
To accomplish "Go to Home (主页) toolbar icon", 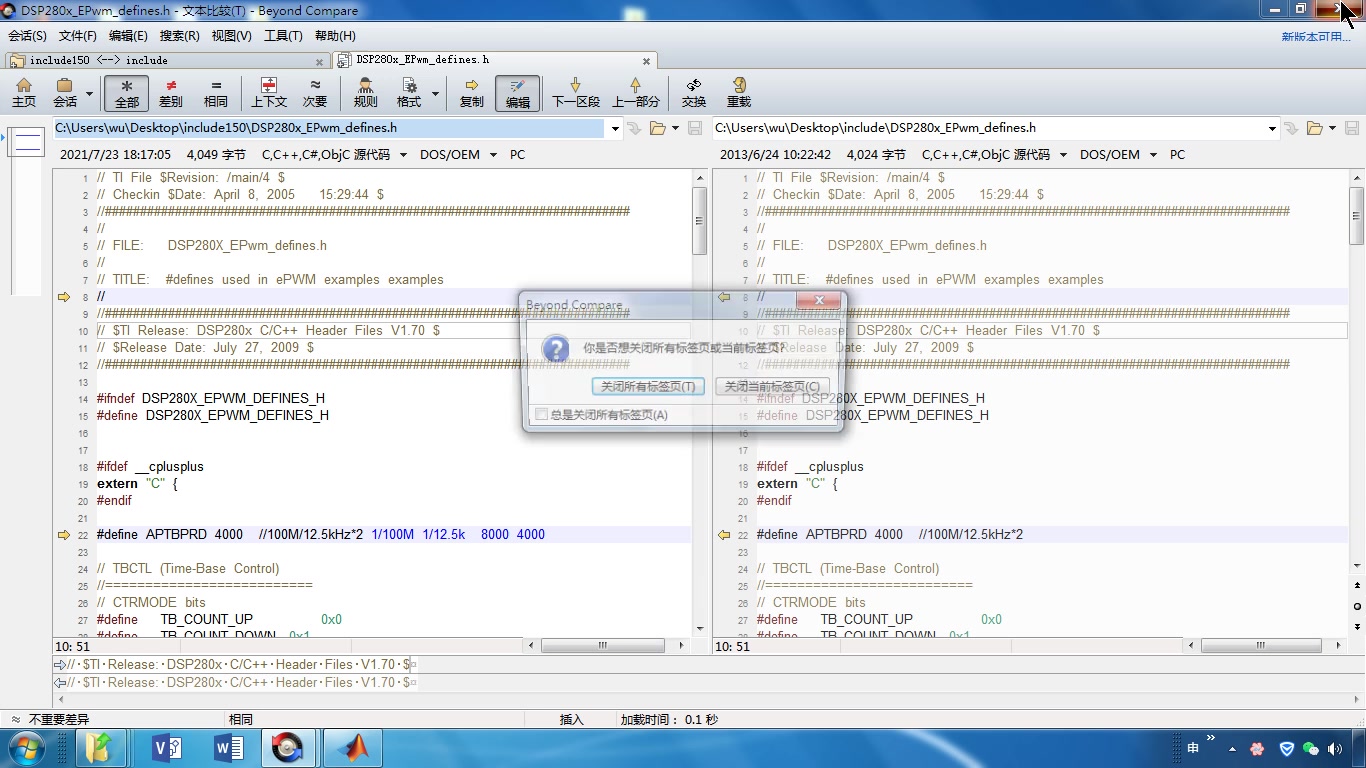I will tap(24, 93).
